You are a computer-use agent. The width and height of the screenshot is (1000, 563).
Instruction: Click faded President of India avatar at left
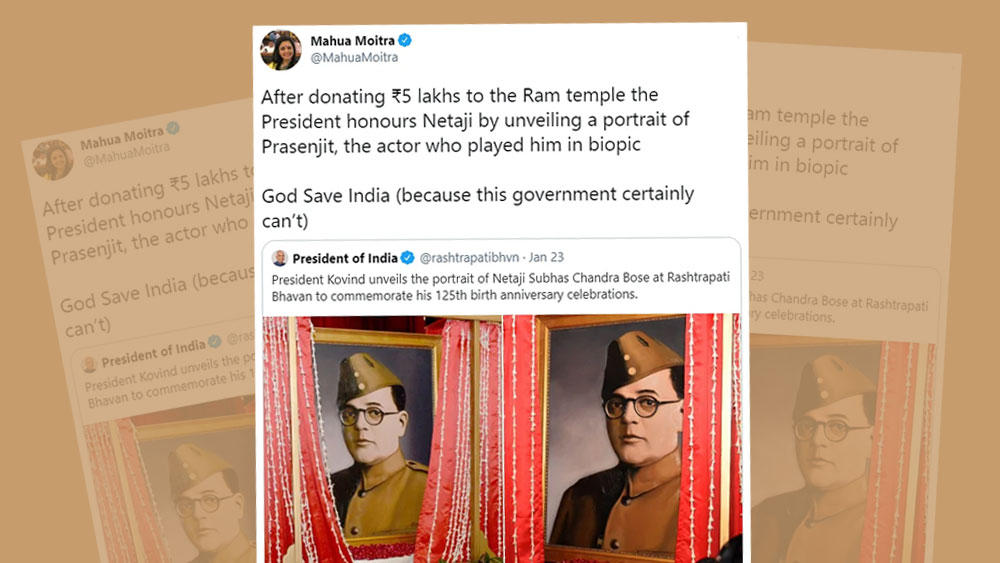[x=89, y=364]
